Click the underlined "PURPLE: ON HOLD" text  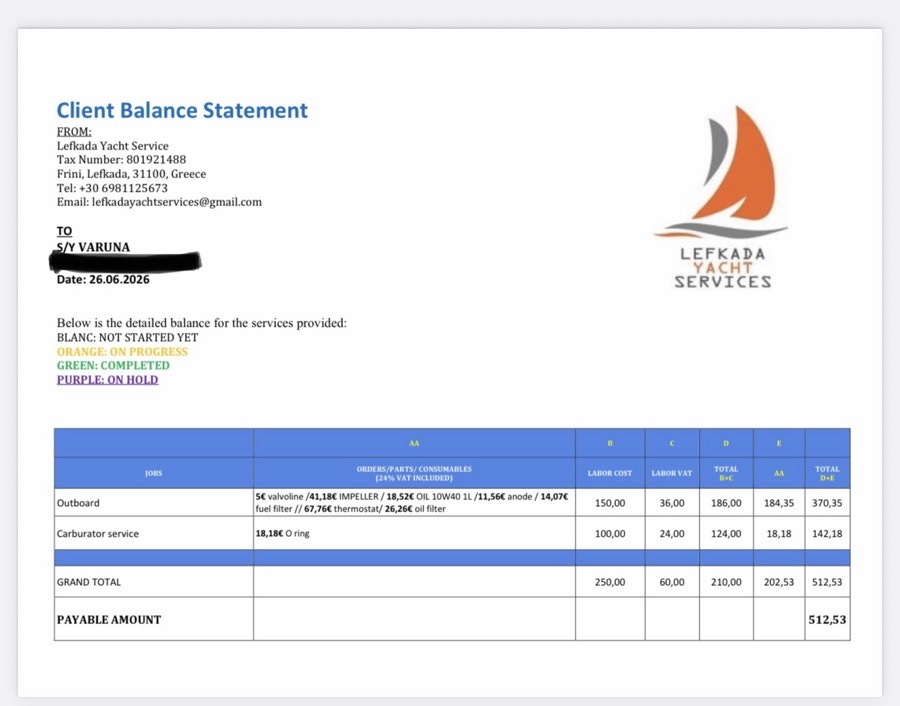pos(107,379)
